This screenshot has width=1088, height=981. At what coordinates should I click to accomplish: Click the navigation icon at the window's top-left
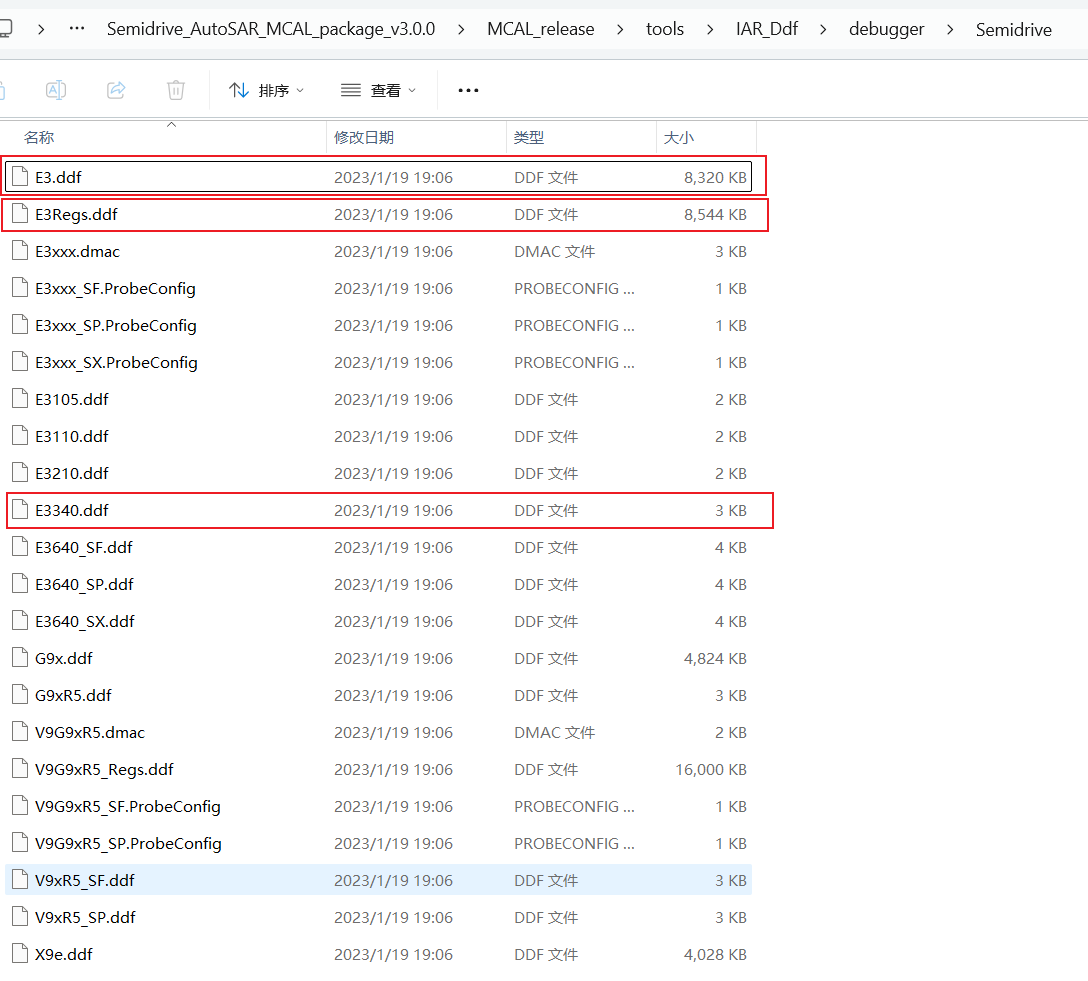point(8,29)
